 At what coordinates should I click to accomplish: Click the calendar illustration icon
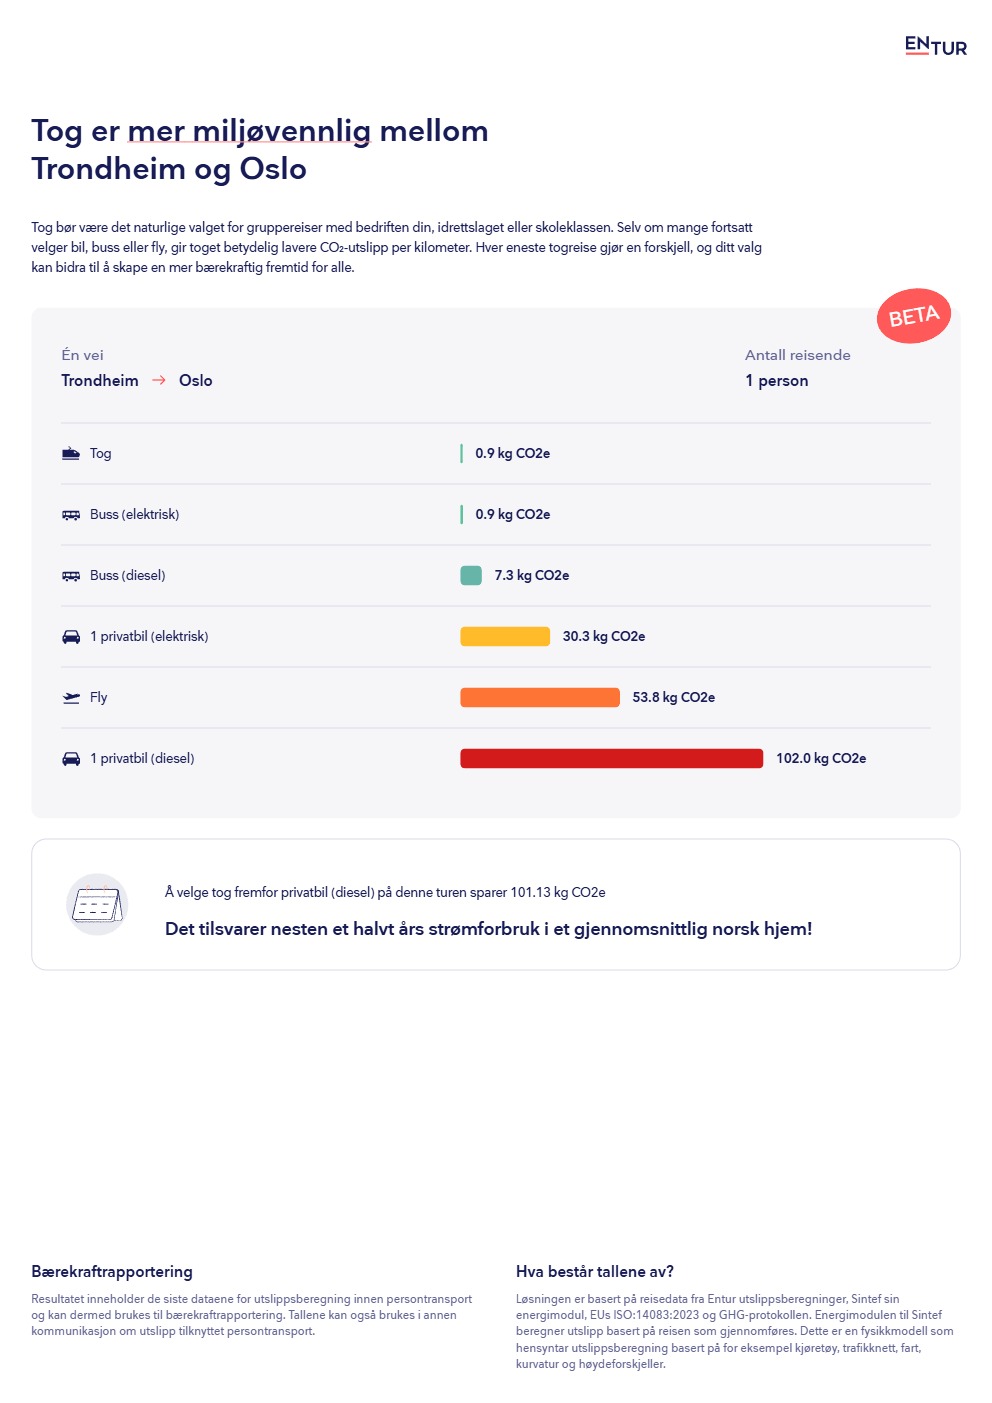click(97, 905)
